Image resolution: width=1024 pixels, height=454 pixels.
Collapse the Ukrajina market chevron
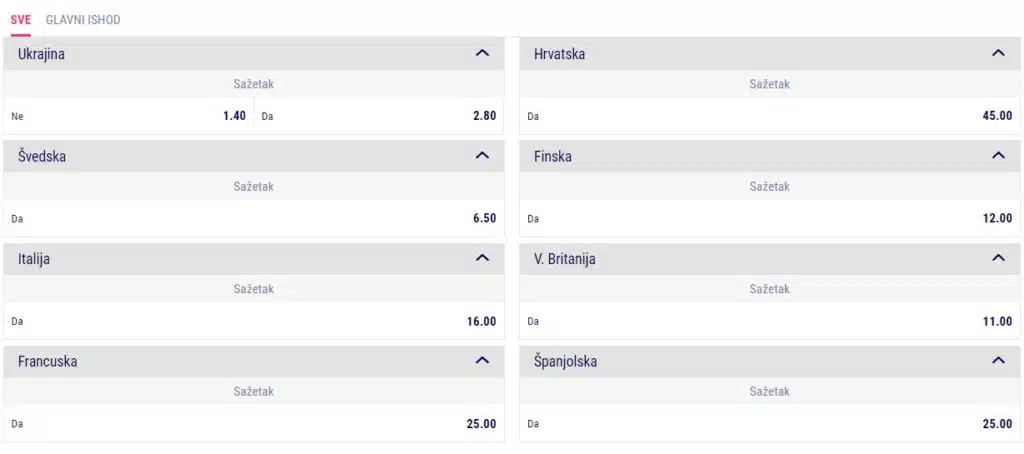click(482, 54)
